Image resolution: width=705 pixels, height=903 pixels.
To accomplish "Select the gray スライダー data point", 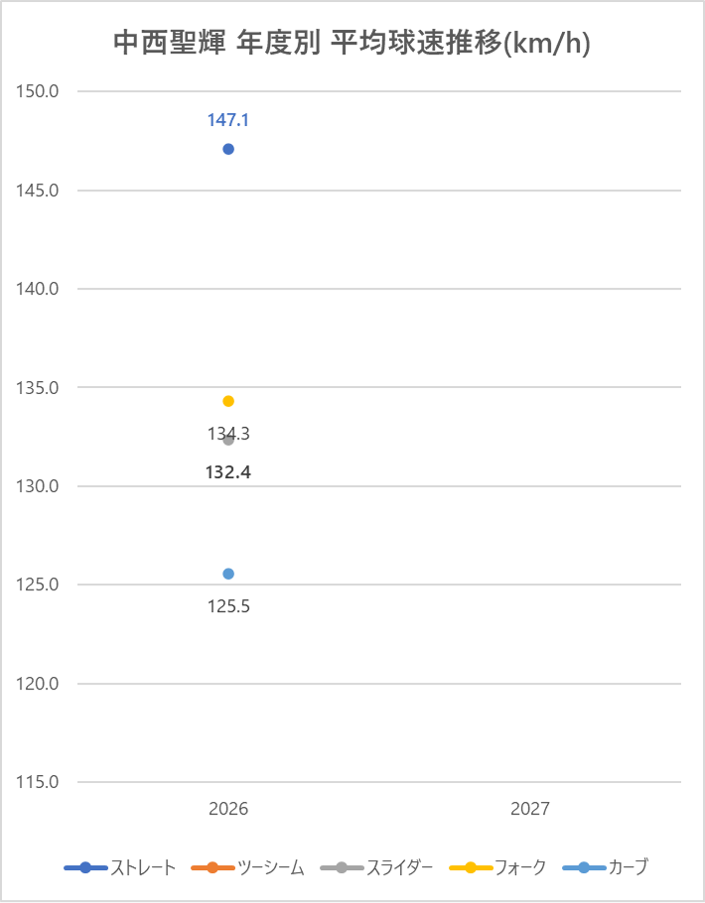I will pyautogui.click(x=228, y=440).
